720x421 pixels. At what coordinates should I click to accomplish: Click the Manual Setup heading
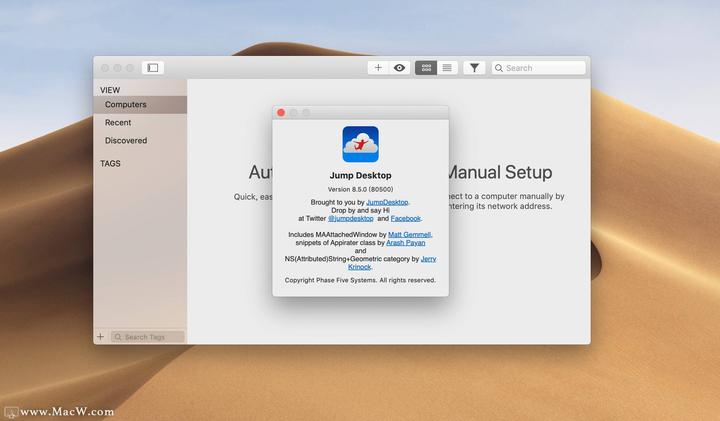click(x=500, y=172)
